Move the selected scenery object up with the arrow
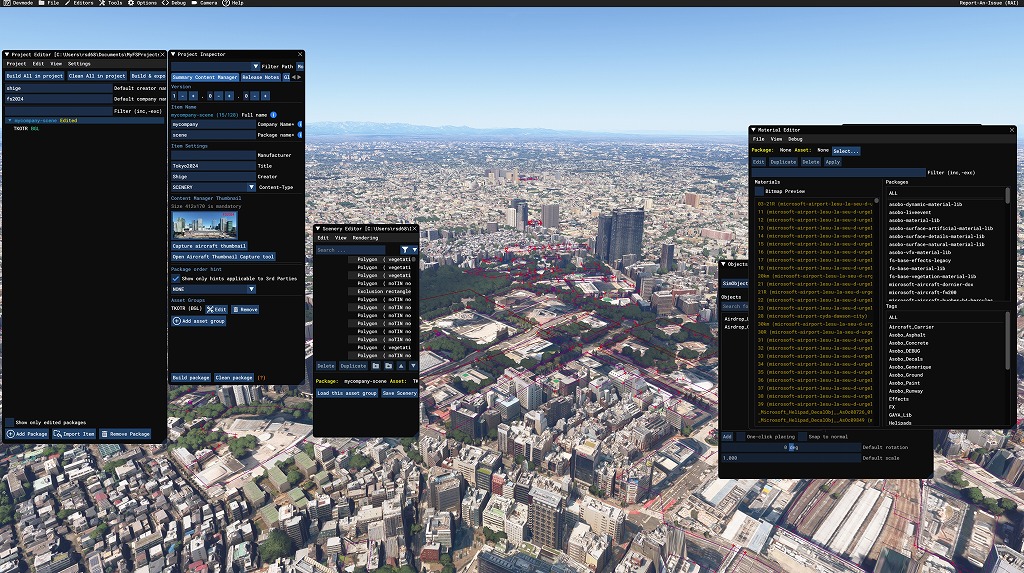 coord(401,366)
